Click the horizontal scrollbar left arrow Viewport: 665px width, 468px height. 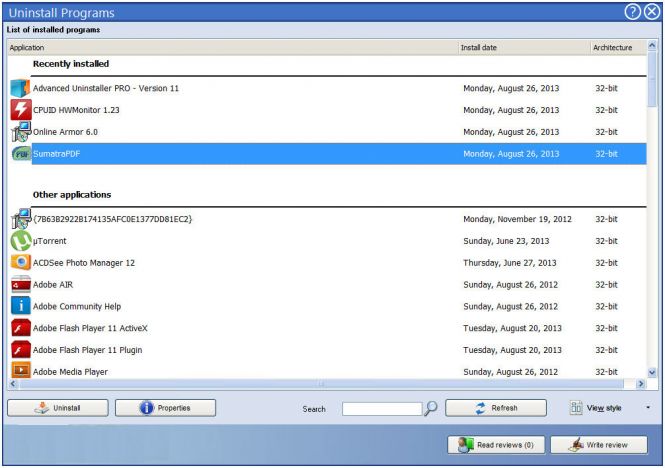[x=13, y=384]
